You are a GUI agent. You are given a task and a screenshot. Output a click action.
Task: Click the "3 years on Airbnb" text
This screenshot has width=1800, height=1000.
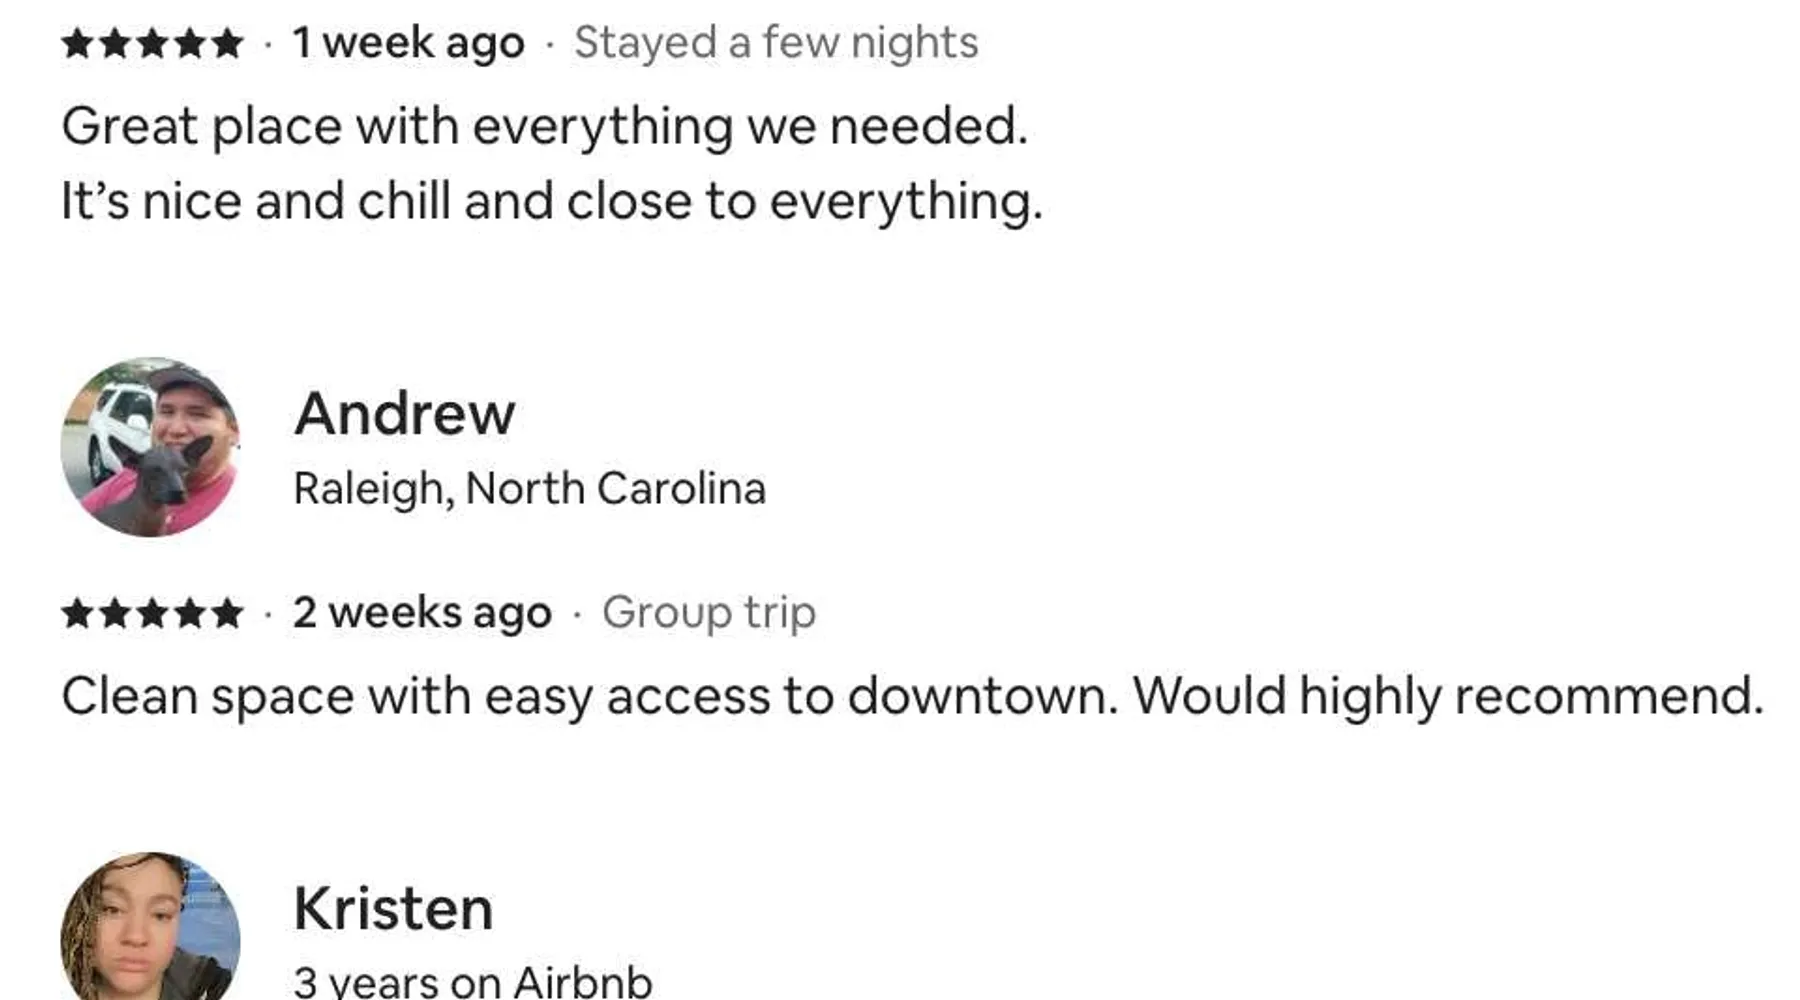(x=472, y=982)
